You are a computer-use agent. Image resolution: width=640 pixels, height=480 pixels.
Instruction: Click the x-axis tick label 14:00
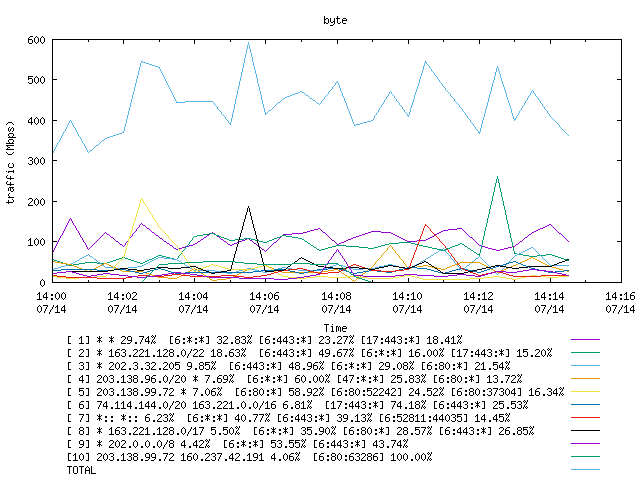51,296
